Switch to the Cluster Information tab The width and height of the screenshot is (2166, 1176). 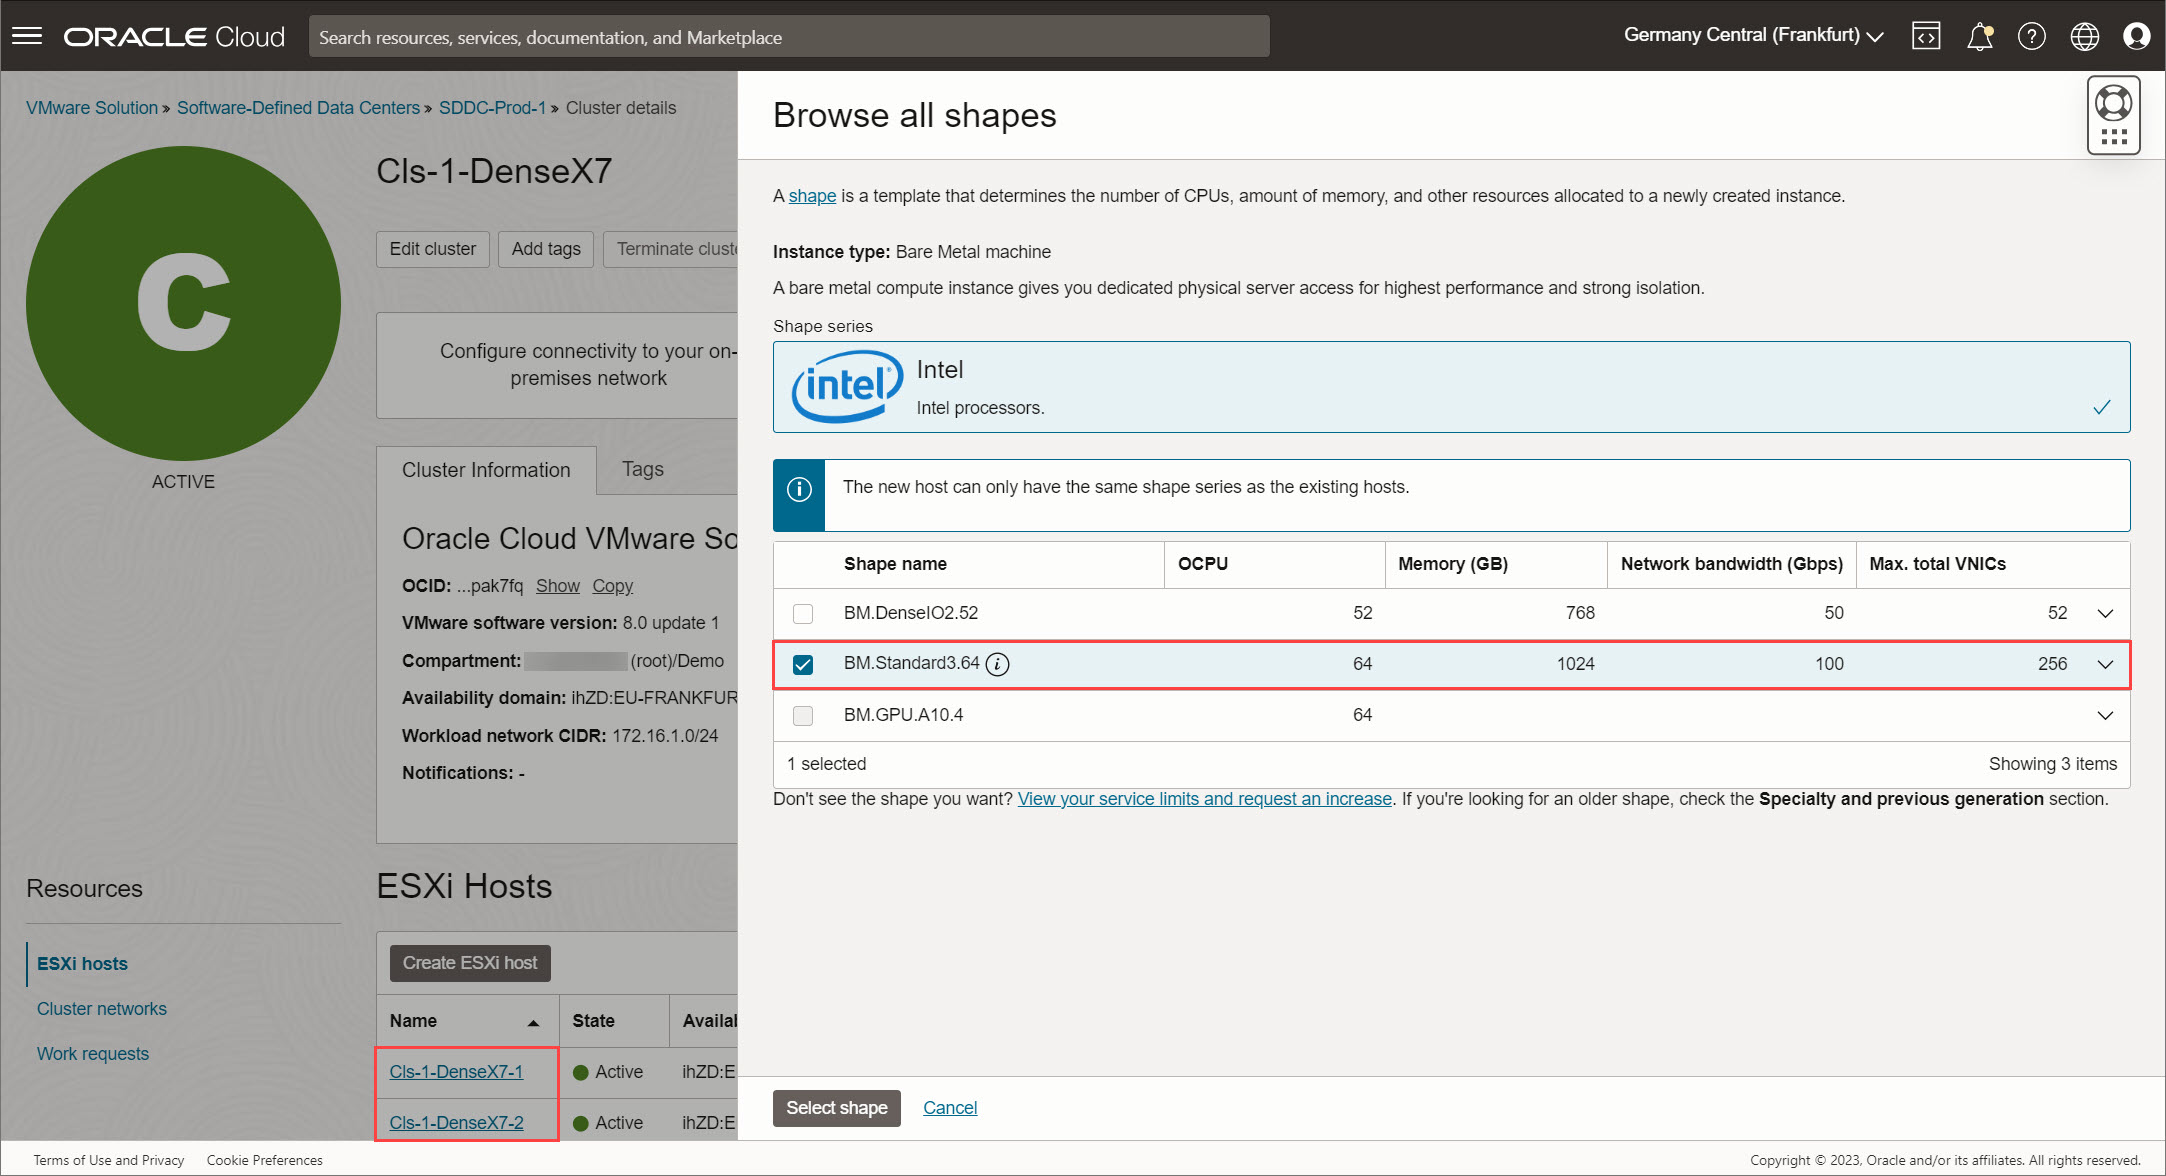point(485,469)
